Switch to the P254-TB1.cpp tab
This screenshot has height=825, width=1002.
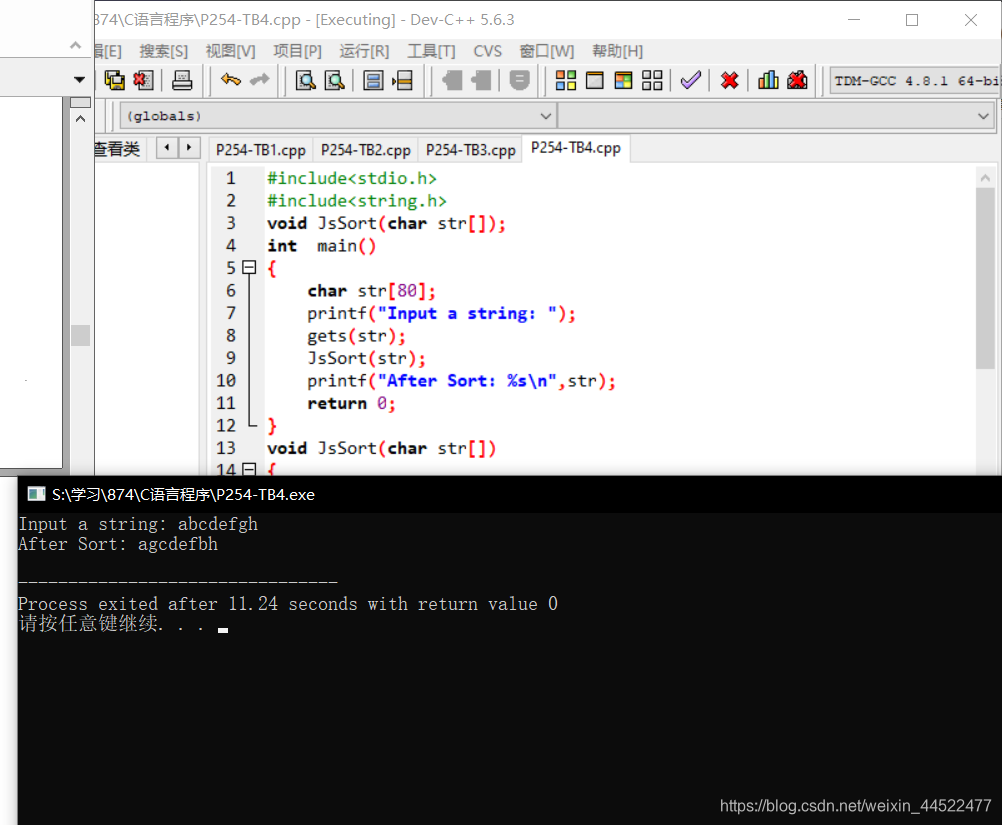pos(261,150)
